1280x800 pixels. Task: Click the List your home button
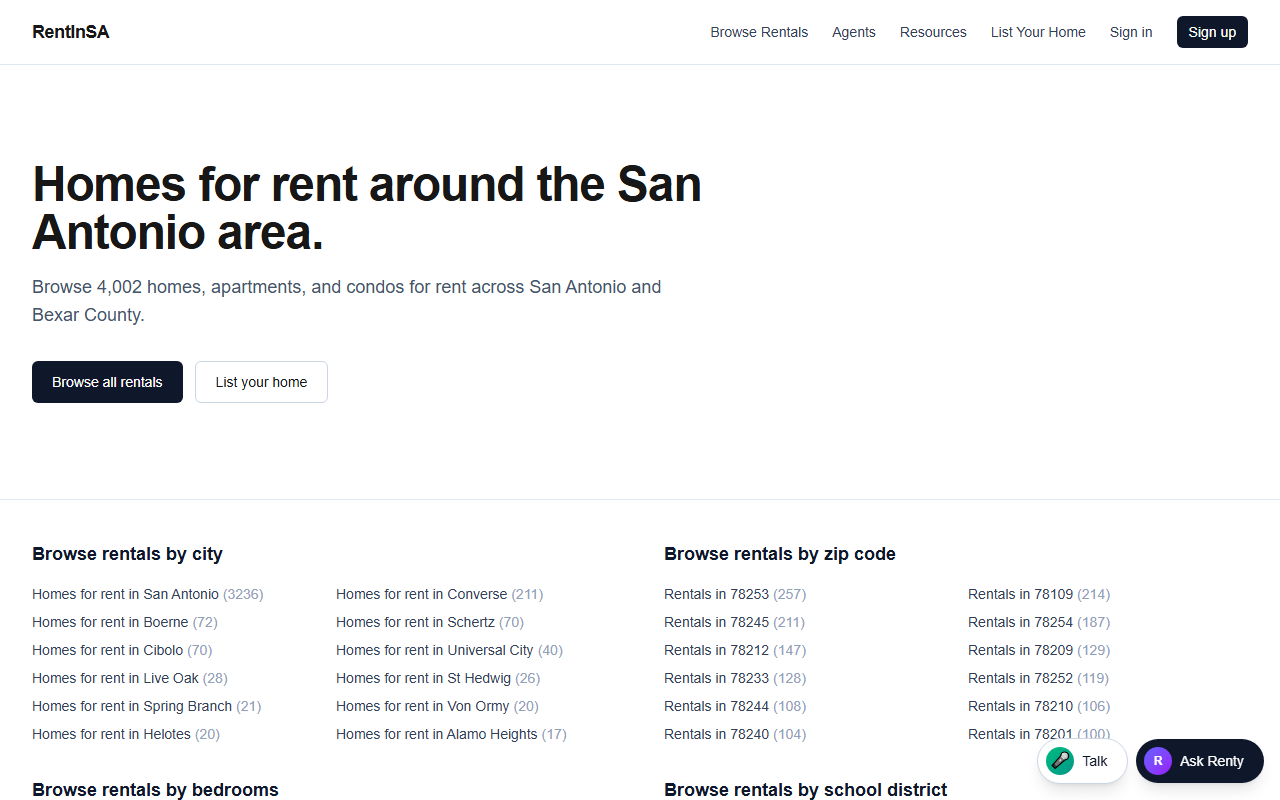[x=261, y=382]
